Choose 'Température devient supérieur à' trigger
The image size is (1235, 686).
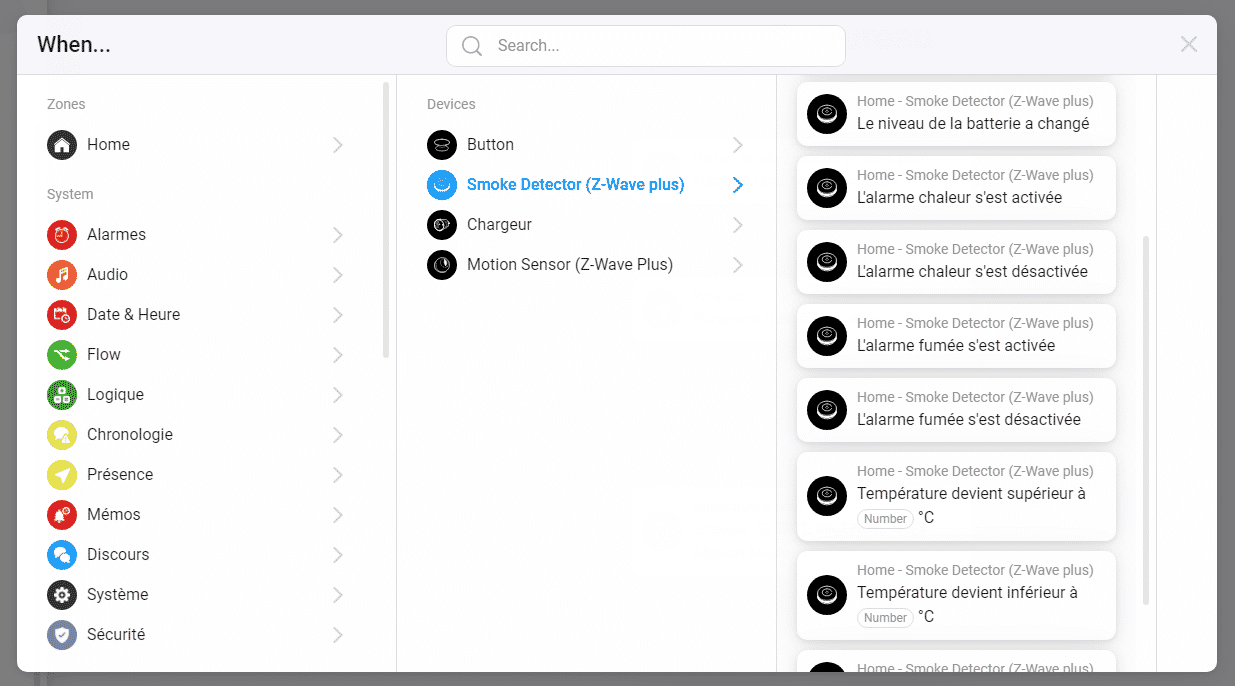[956, 496]
